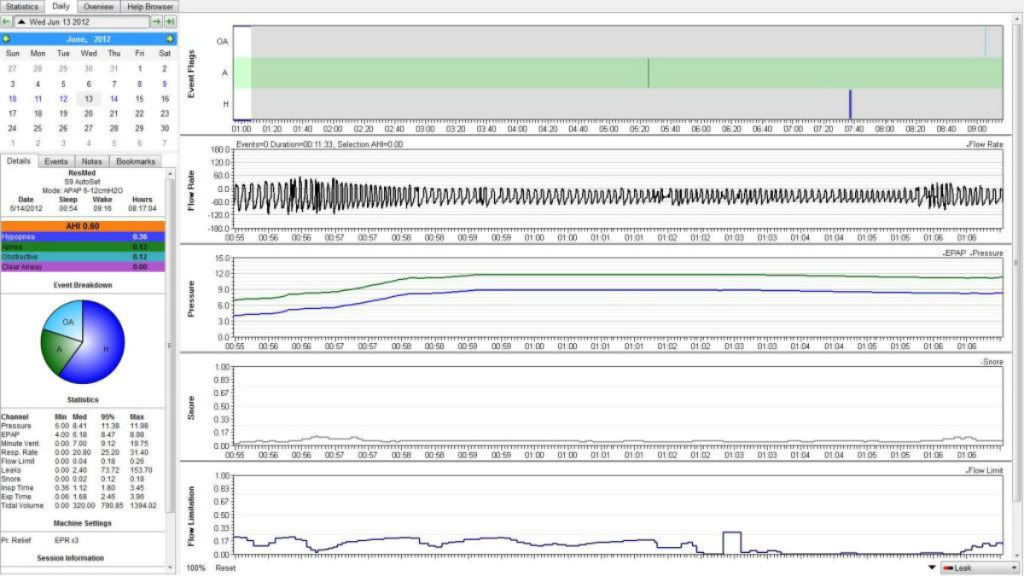Go to previous day with left arrow

click(8, 21)
